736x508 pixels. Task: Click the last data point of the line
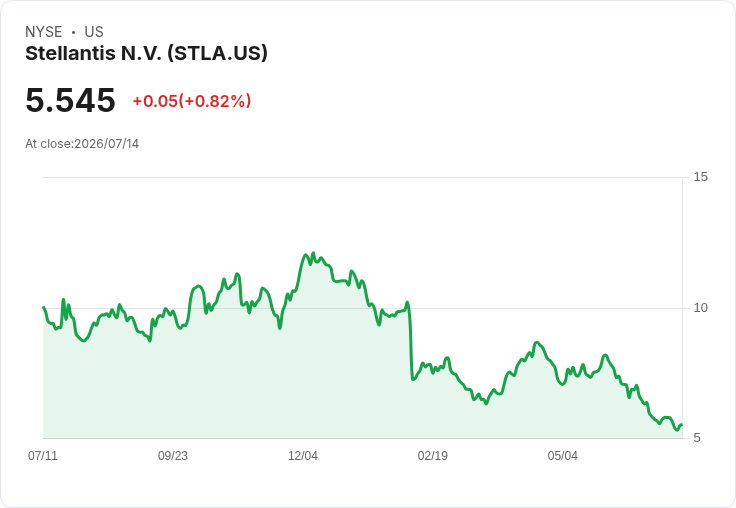[x=681, y=425]
